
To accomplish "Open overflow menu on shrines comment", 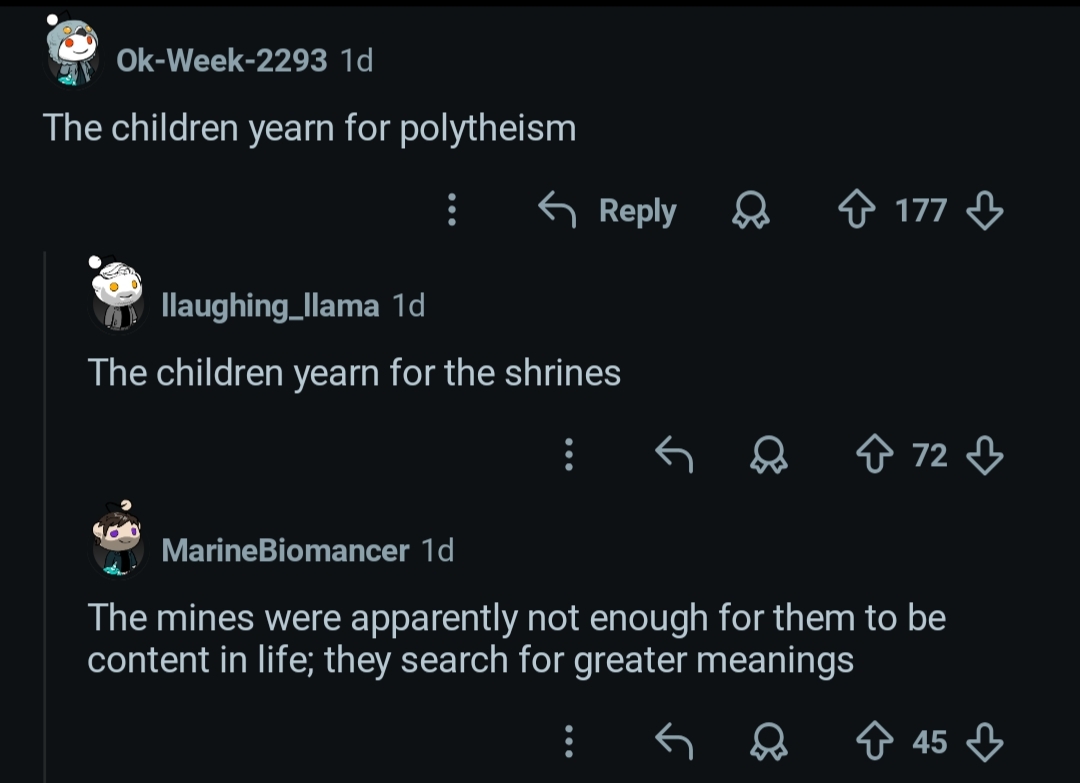I will coord(568,455).
